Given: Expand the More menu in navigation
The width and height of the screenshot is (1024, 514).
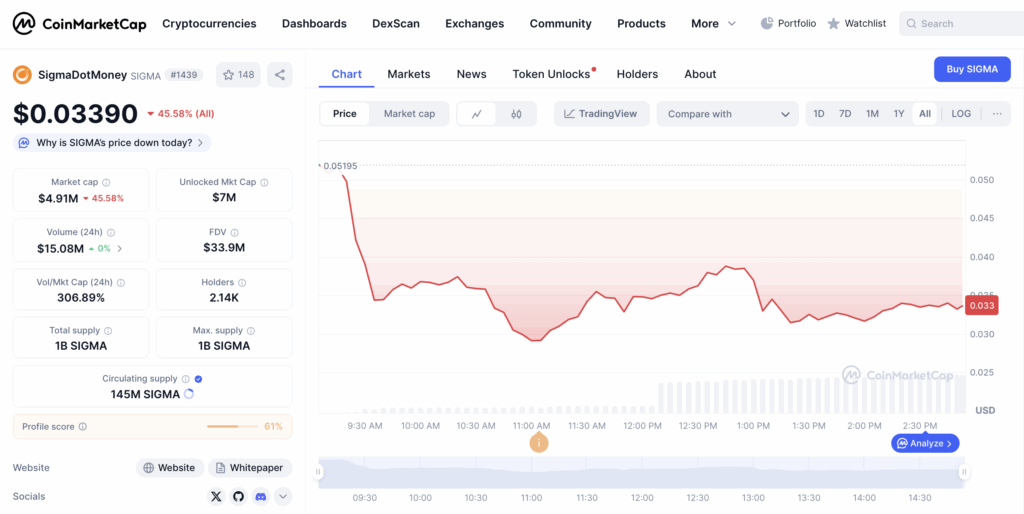Looking at the screenshot, I should [713, 23].
